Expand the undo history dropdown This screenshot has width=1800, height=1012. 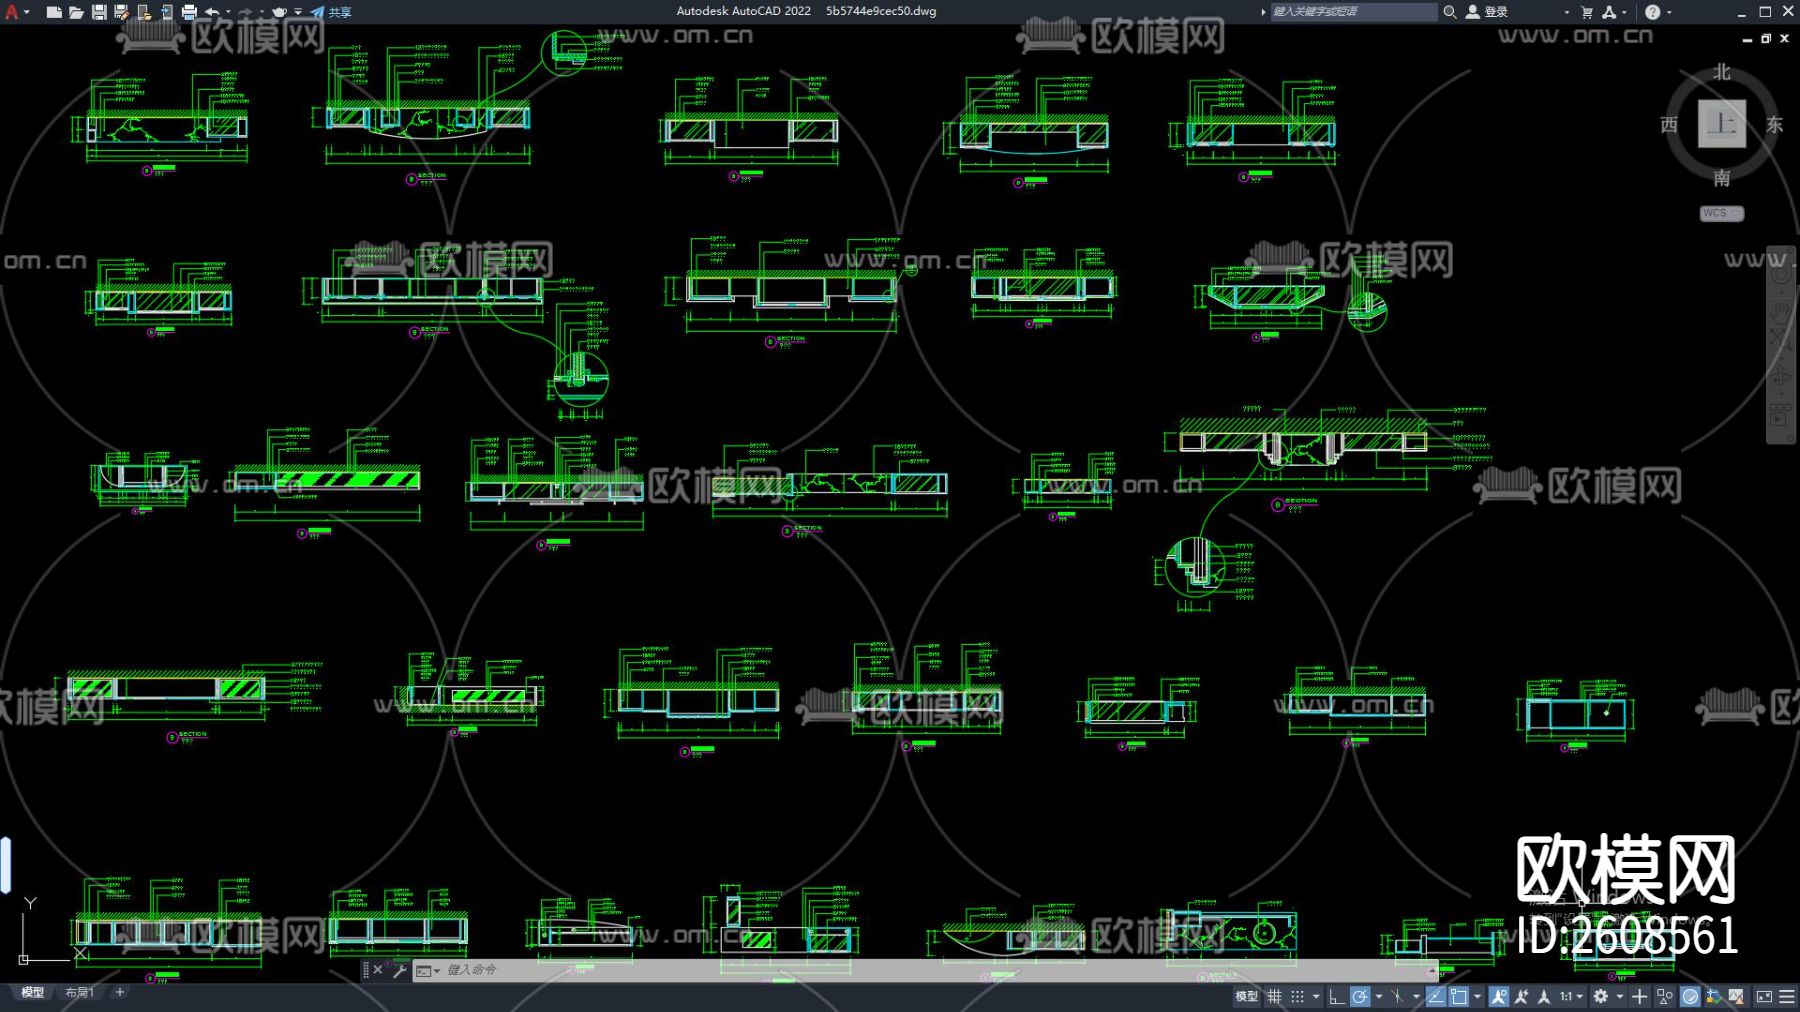[228, 12]
